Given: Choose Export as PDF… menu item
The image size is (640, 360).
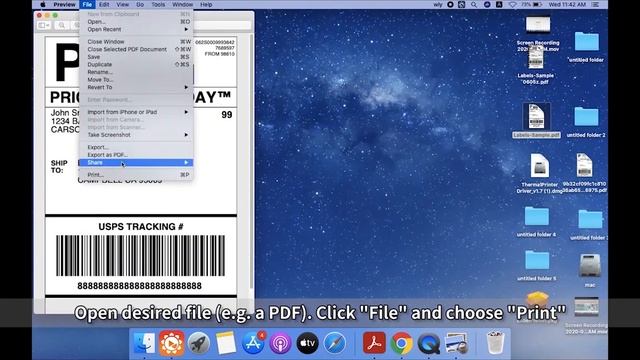Looking at the screenshot, I should click(x=136, y=155).
